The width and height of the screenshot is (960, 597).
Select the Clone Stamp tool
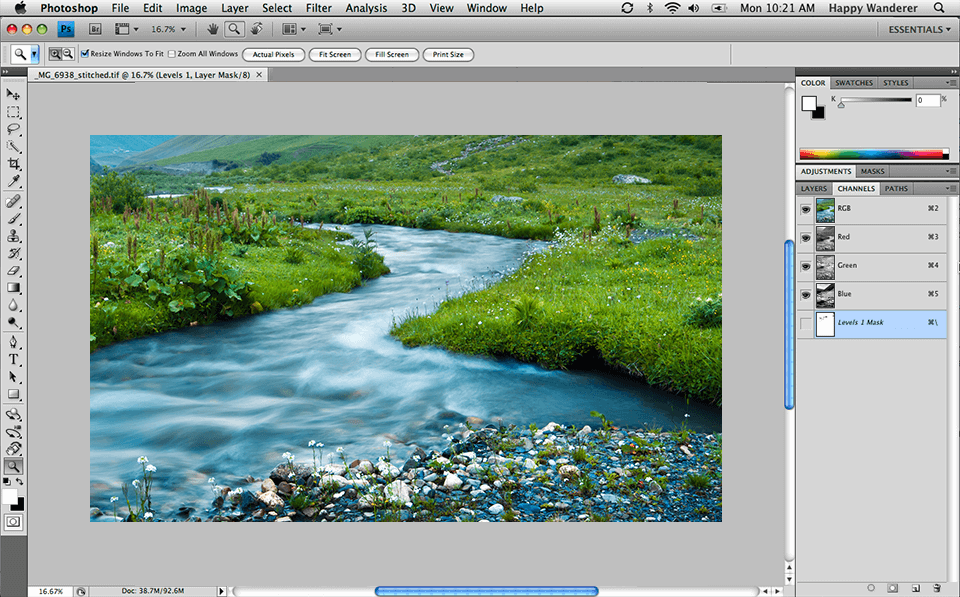click(x=13, y=236)
